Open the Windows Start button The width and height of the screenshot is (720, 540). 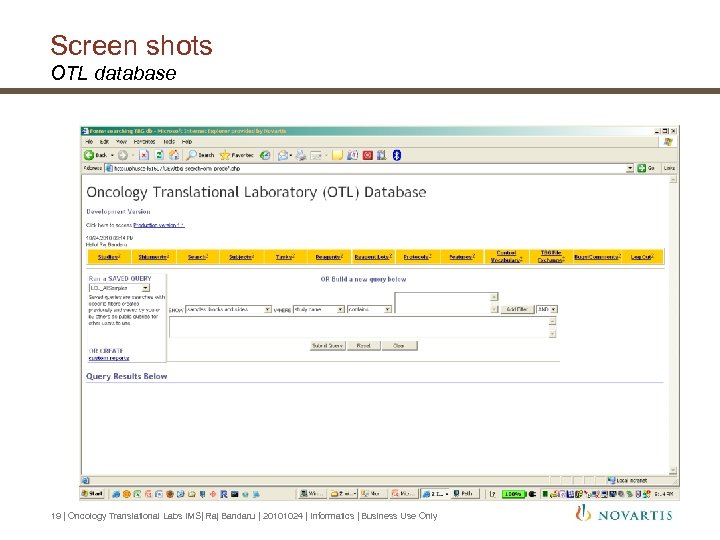click(x=92, y=494)
